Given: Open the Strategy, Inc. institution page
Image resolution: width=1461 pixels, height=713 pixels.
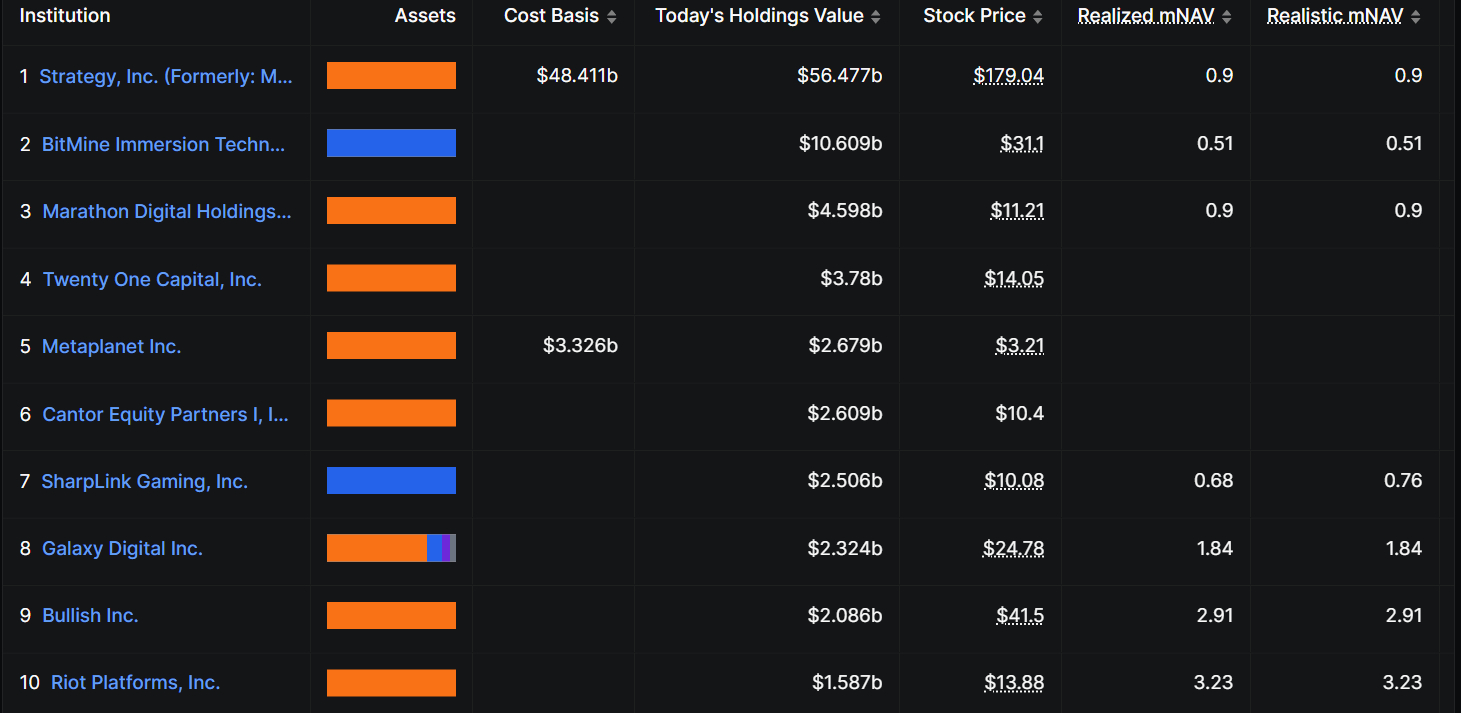Looking at the screenshot, I should tap(165, 76).
